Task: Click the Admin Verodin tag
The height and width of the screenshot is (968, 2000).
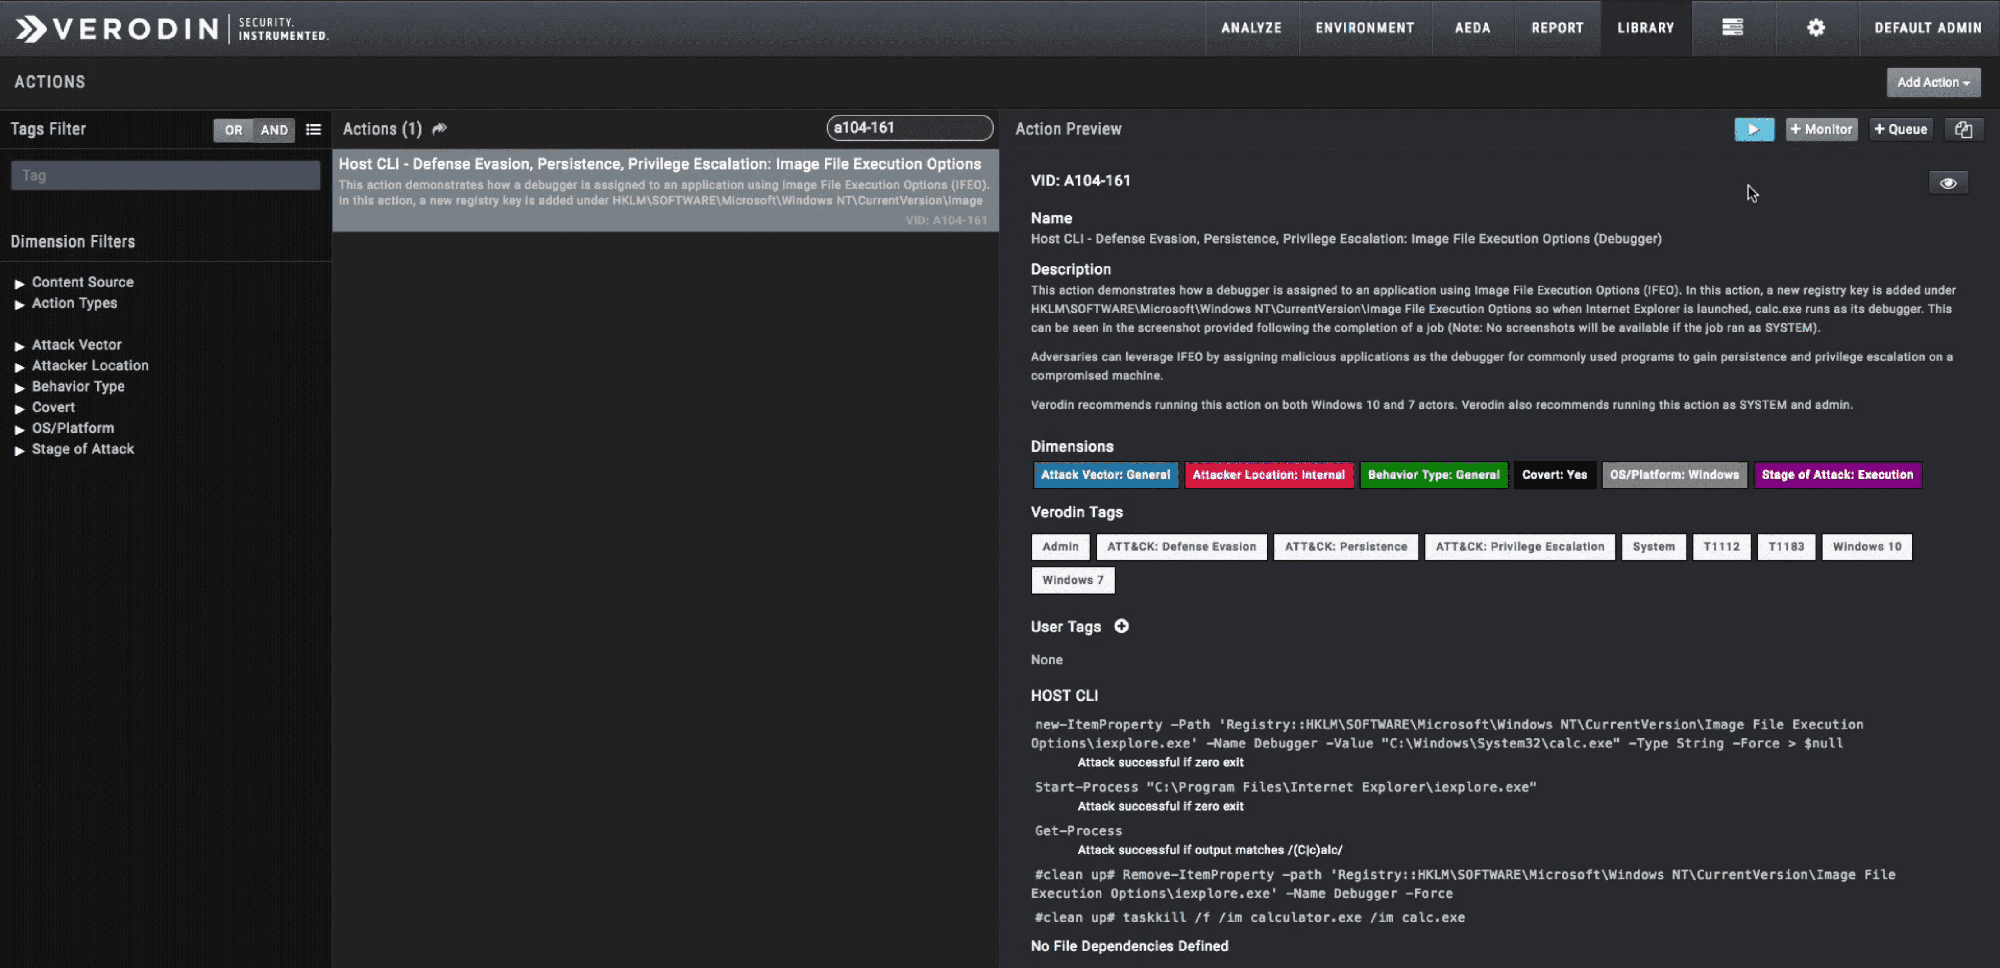Action: (x=1060, y=547)
